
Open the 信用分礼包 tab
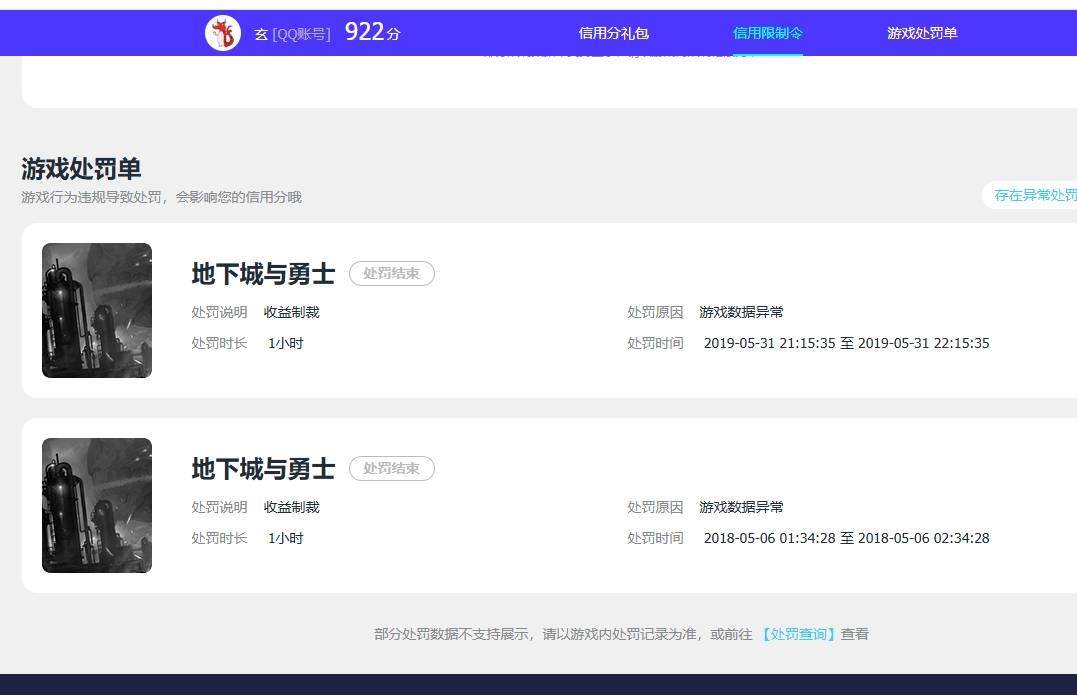[x=613, y=33]
